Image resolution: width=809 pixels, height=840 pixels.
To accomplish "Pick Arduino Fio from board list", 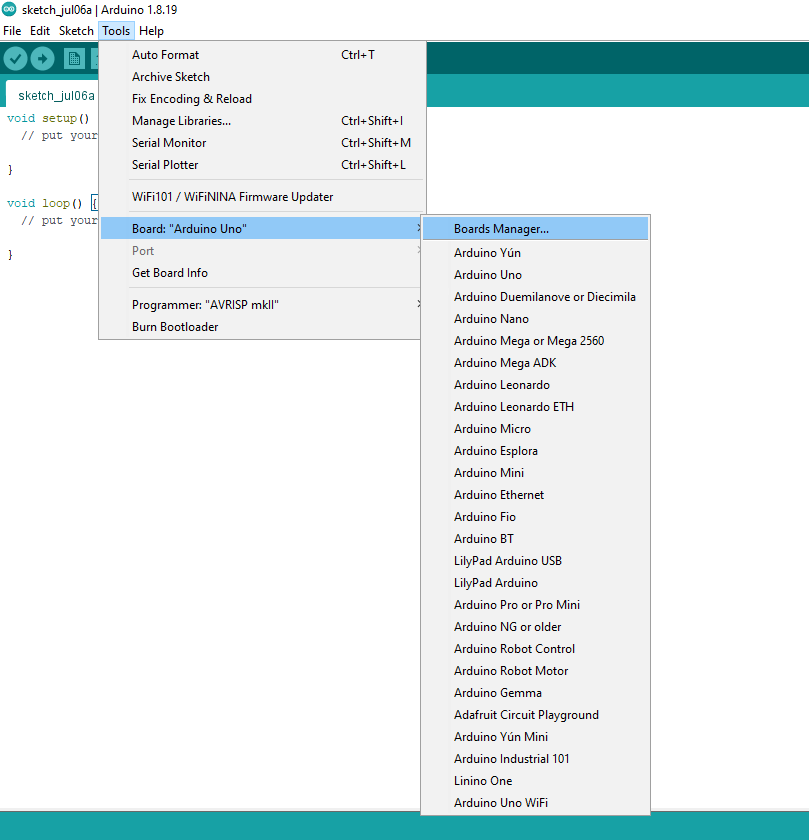I will 535,516.
